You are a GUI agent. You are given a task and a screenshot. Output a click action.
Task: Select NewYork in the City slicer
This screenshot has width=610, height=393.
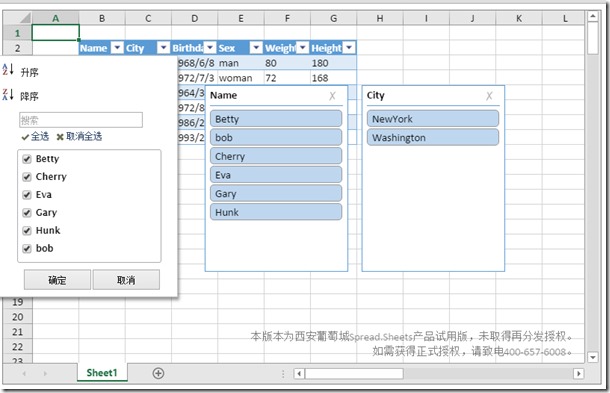tap(433, 119)
